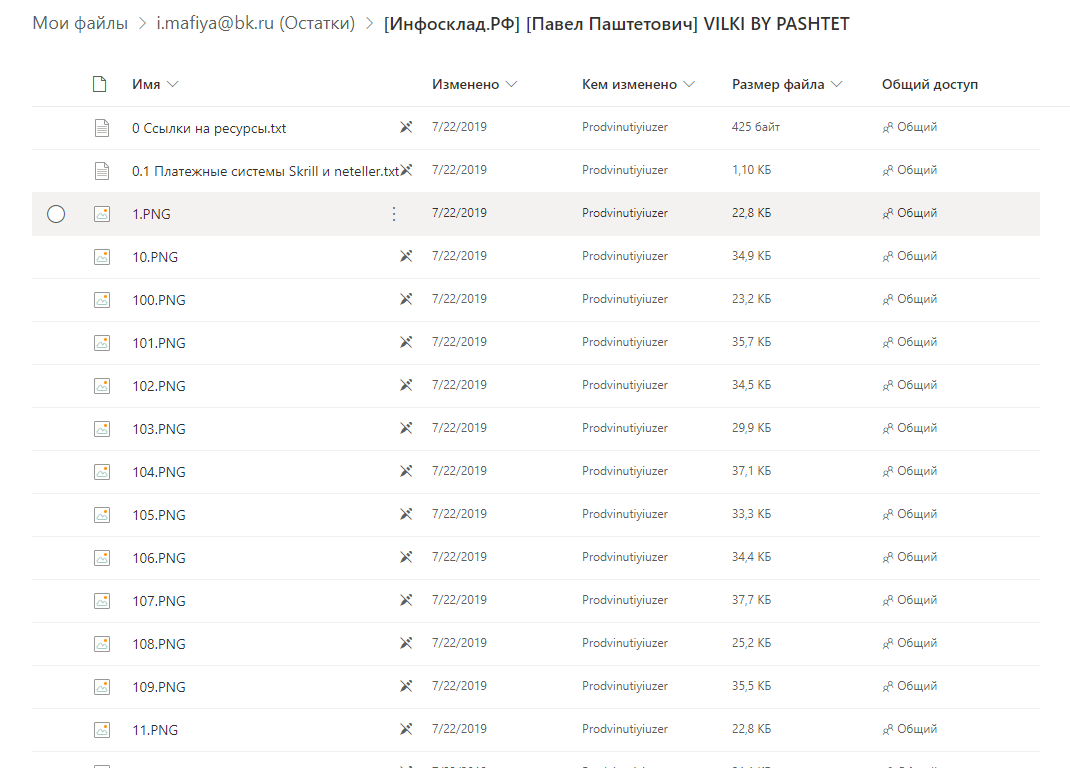1070x768 pixels.
Task: Click the sync status icon for 100.PNG
Action: [x=406, y=299]
